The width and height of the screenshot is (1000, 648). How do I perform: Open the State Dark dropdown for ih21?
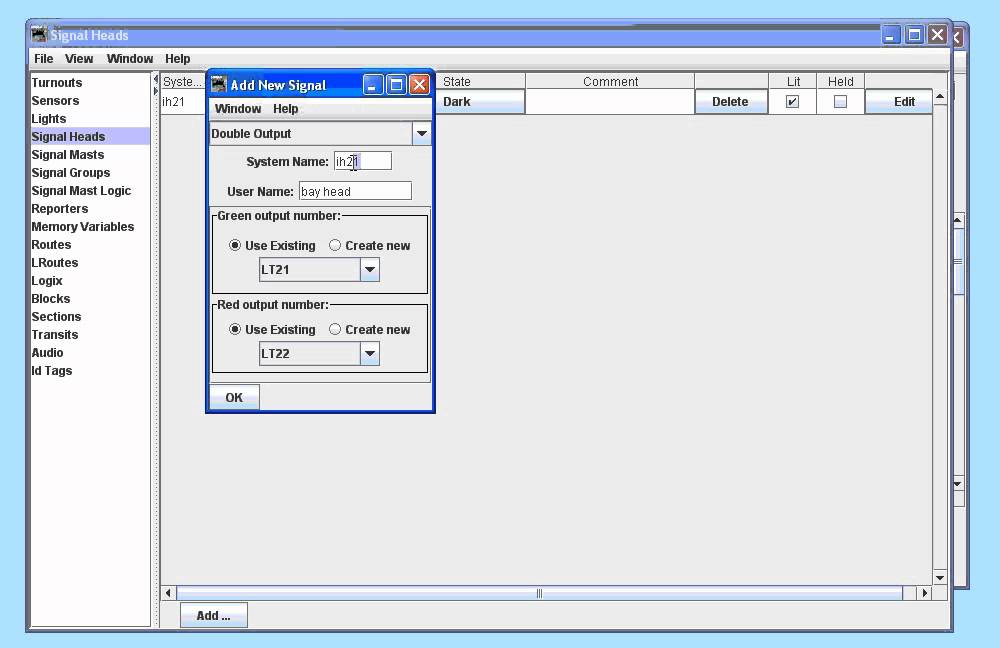pyautogui.click(x=481, y=101)
